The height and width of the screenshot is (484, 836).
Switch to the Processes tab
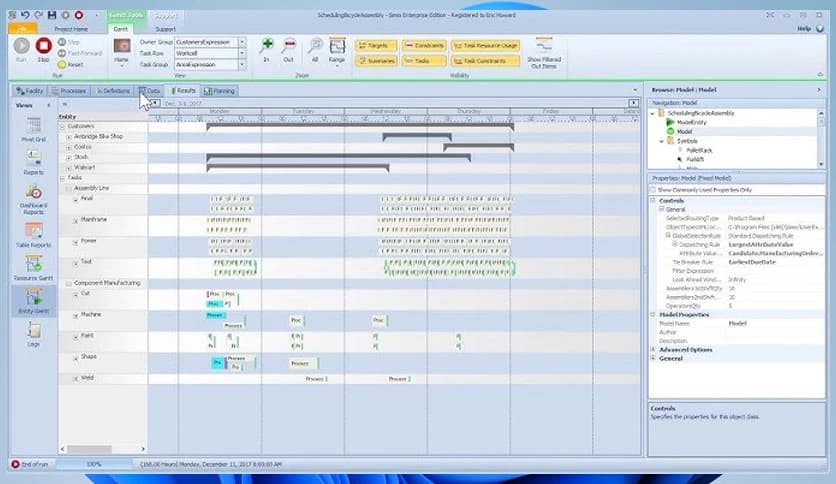tap(69, 91)
